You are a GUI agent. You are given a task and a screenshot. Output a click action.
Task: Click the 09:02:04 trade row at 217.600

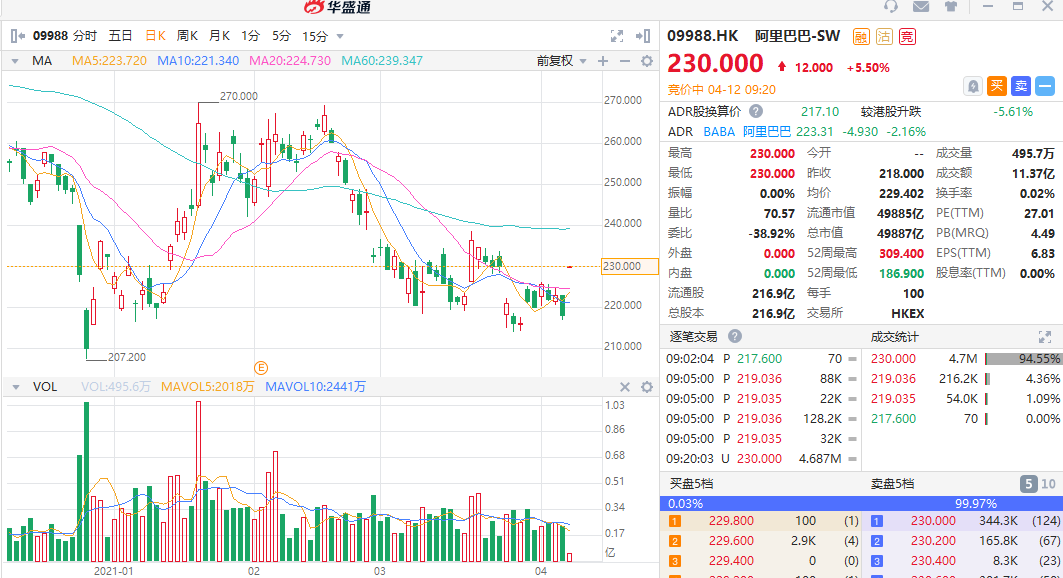pyautogui.click(x=761, y=358)
